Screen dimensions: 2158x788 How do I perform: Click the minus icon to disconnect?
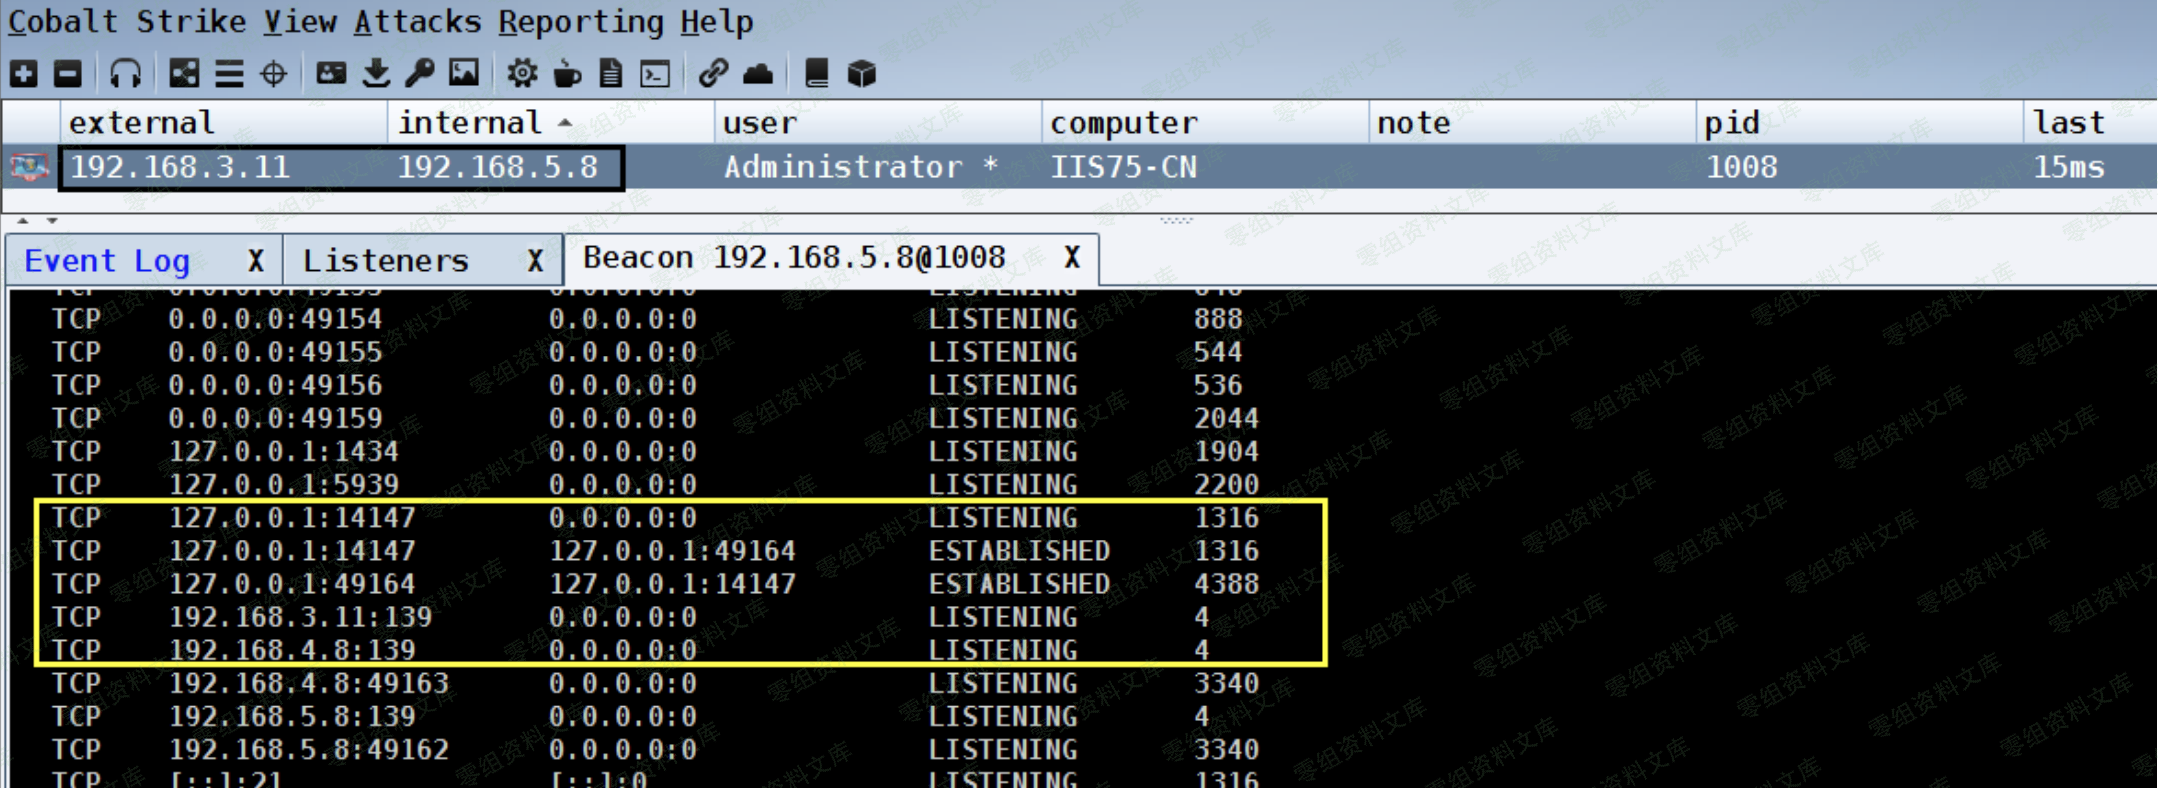pos(68,73)
